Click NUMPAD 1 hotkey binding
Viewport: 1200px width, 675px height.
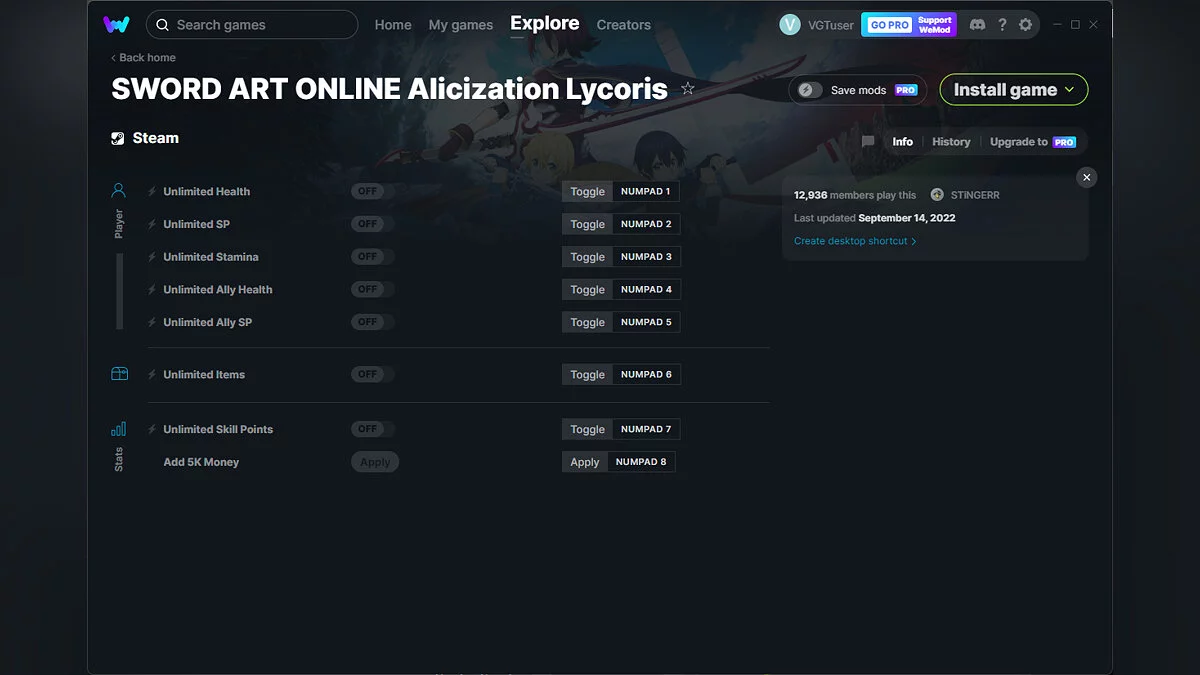click(646, 191)
